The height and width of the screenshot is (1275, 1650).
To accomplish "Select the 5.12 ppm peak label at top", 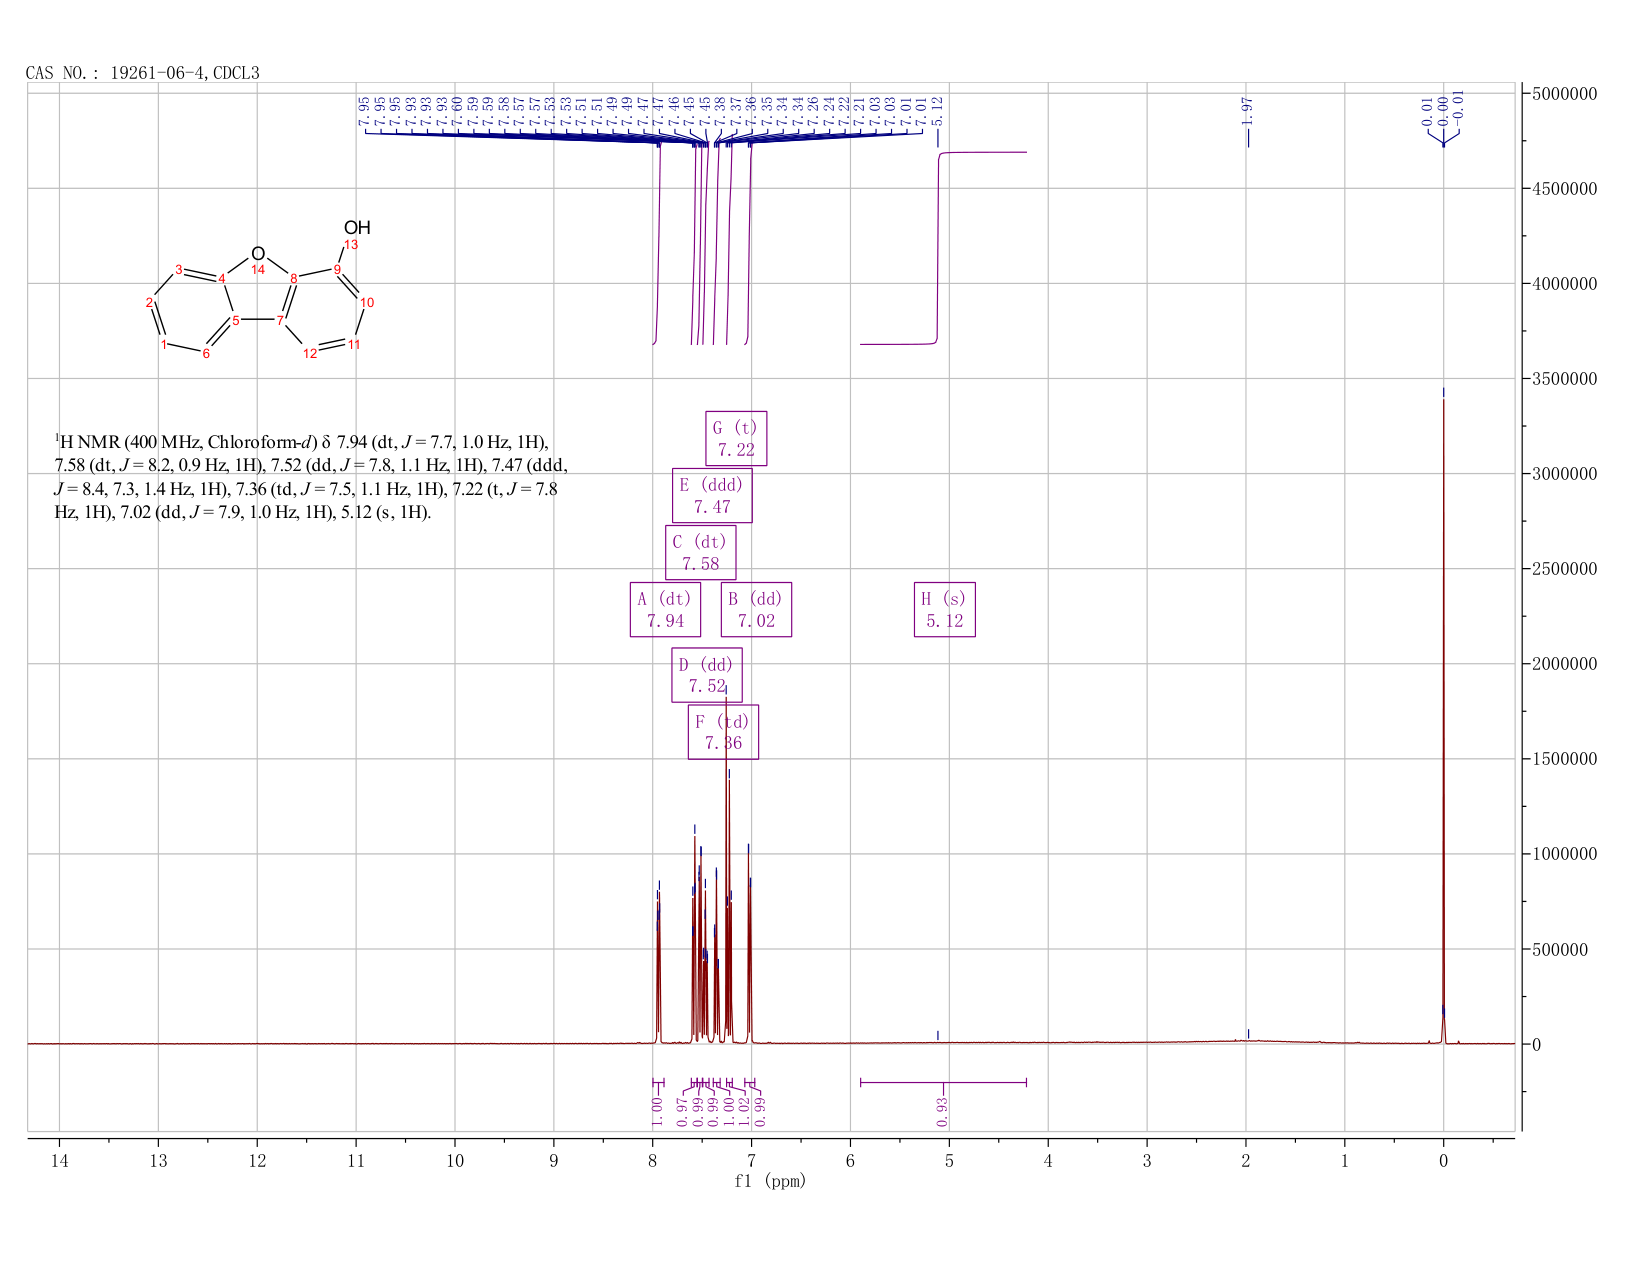I will (x=937, y=111).
